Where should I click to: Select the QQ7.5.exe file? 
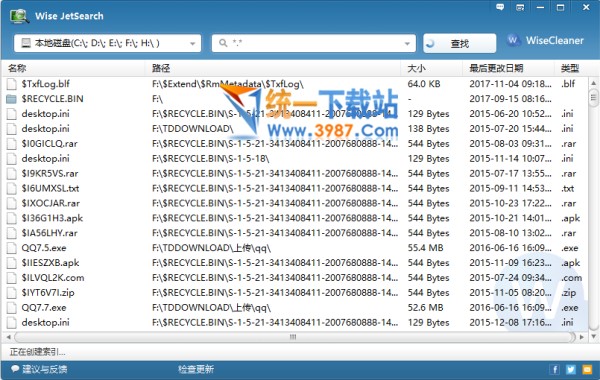[44, 248]
